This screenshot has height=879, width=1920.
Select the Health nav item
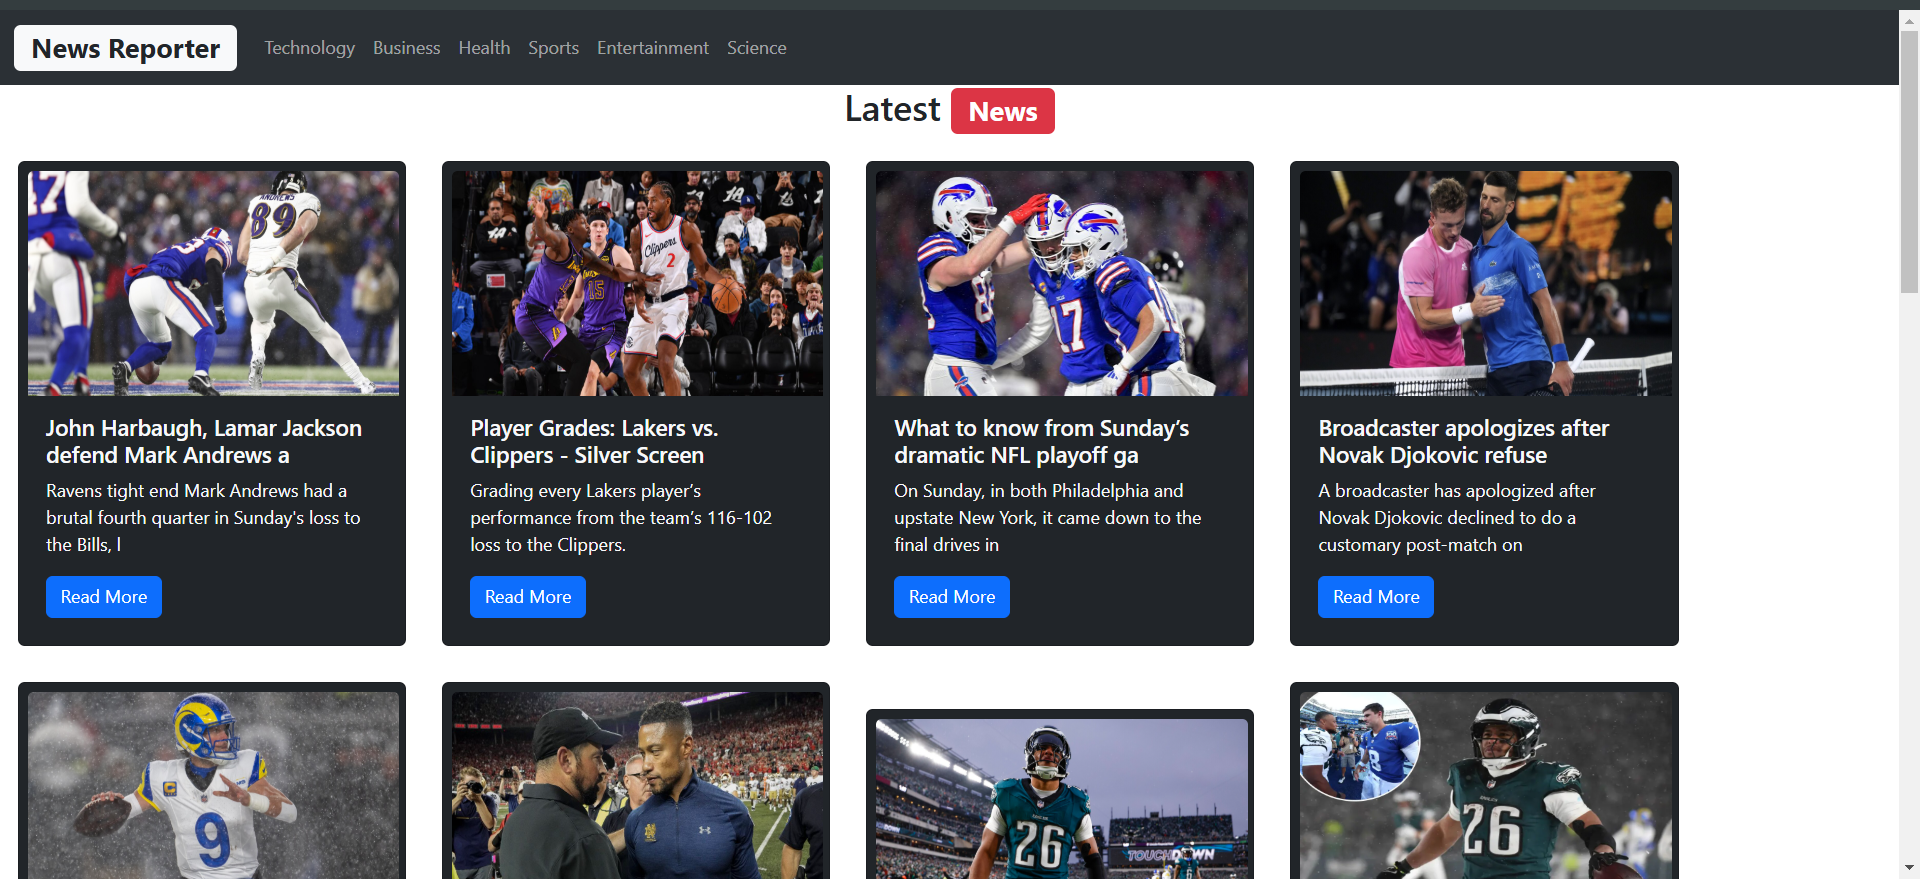pyautogui.click(x=484, y=48)
